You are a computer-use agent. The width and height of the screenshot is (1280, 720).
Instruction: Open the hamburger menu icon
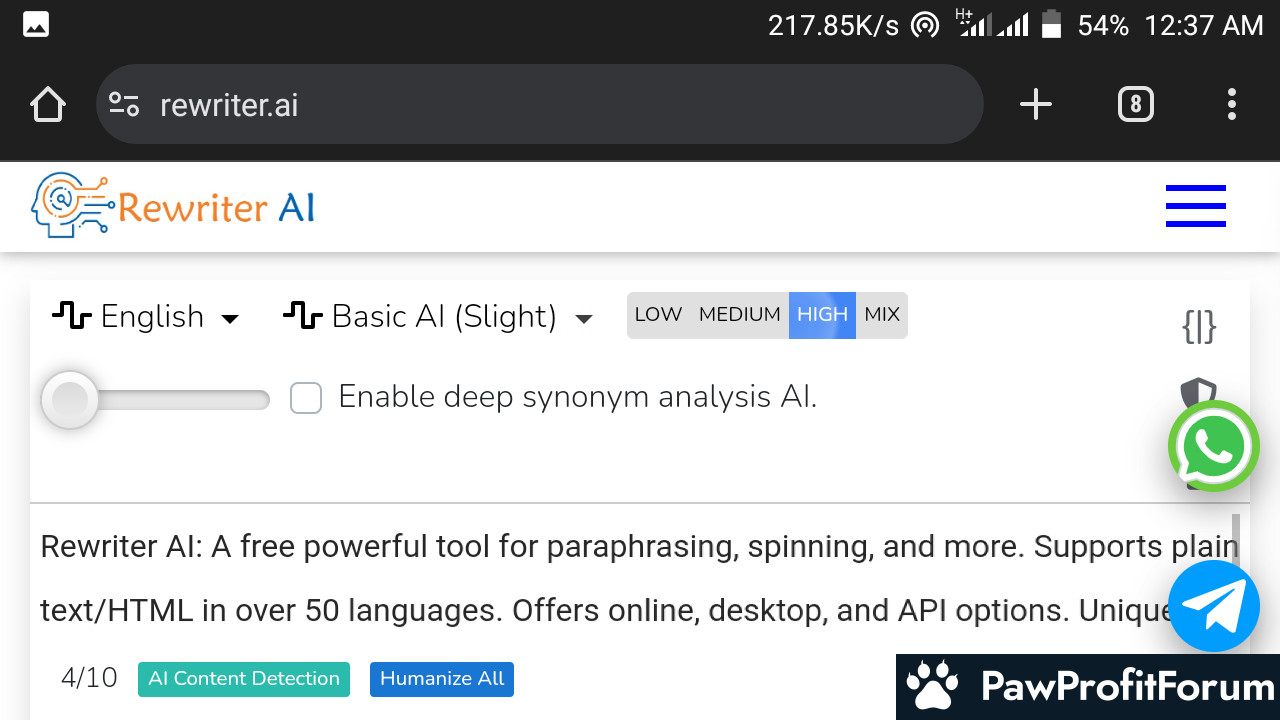tap(1195, 206)
